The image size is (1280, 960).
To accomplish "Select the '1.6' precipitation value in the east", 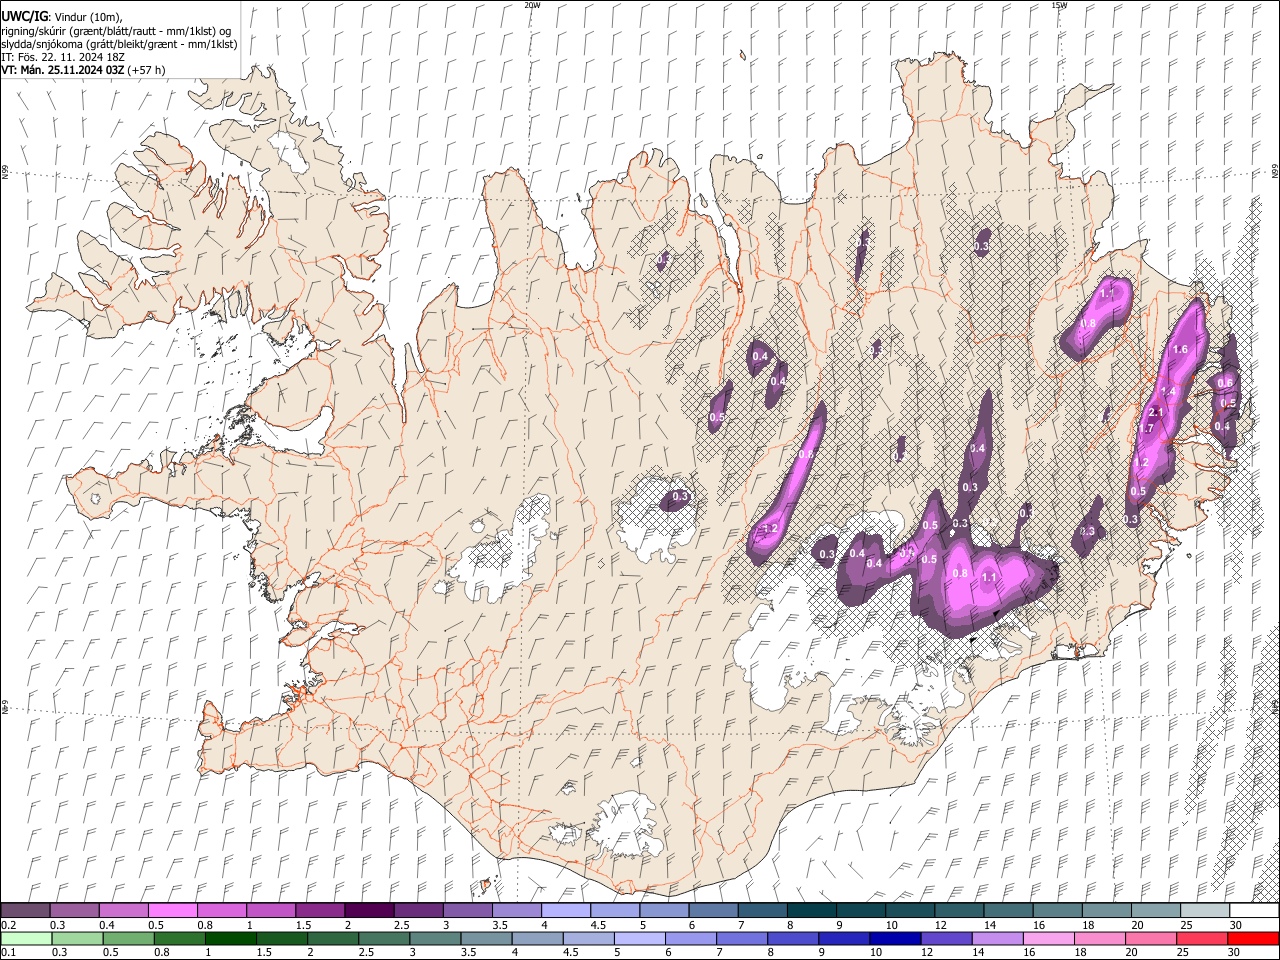I will pos(1180,349).
